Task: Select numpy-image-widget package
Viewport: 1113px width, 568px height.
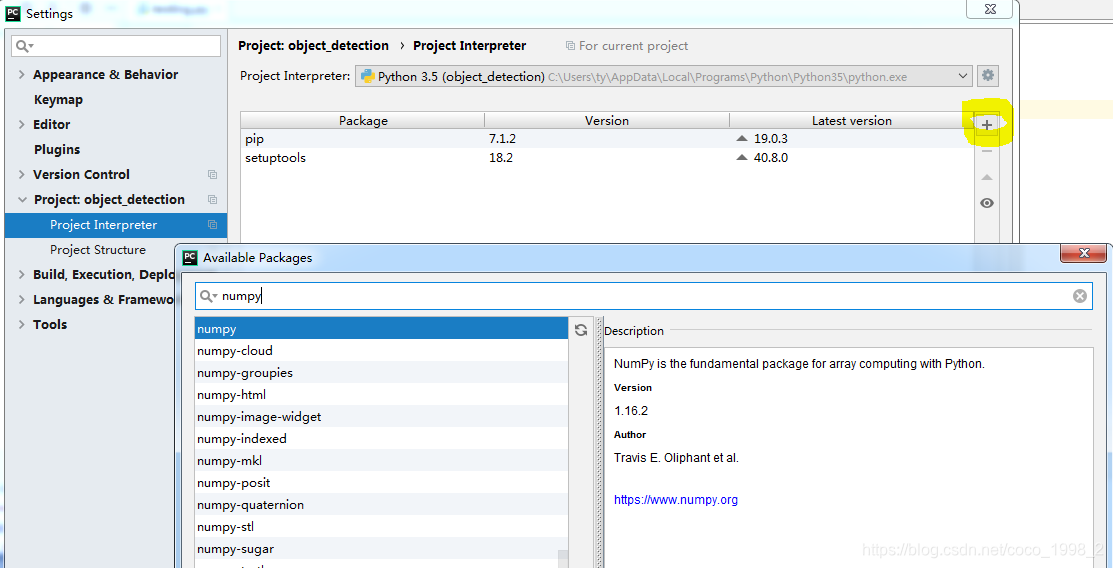Action: (x=382, y=417)
